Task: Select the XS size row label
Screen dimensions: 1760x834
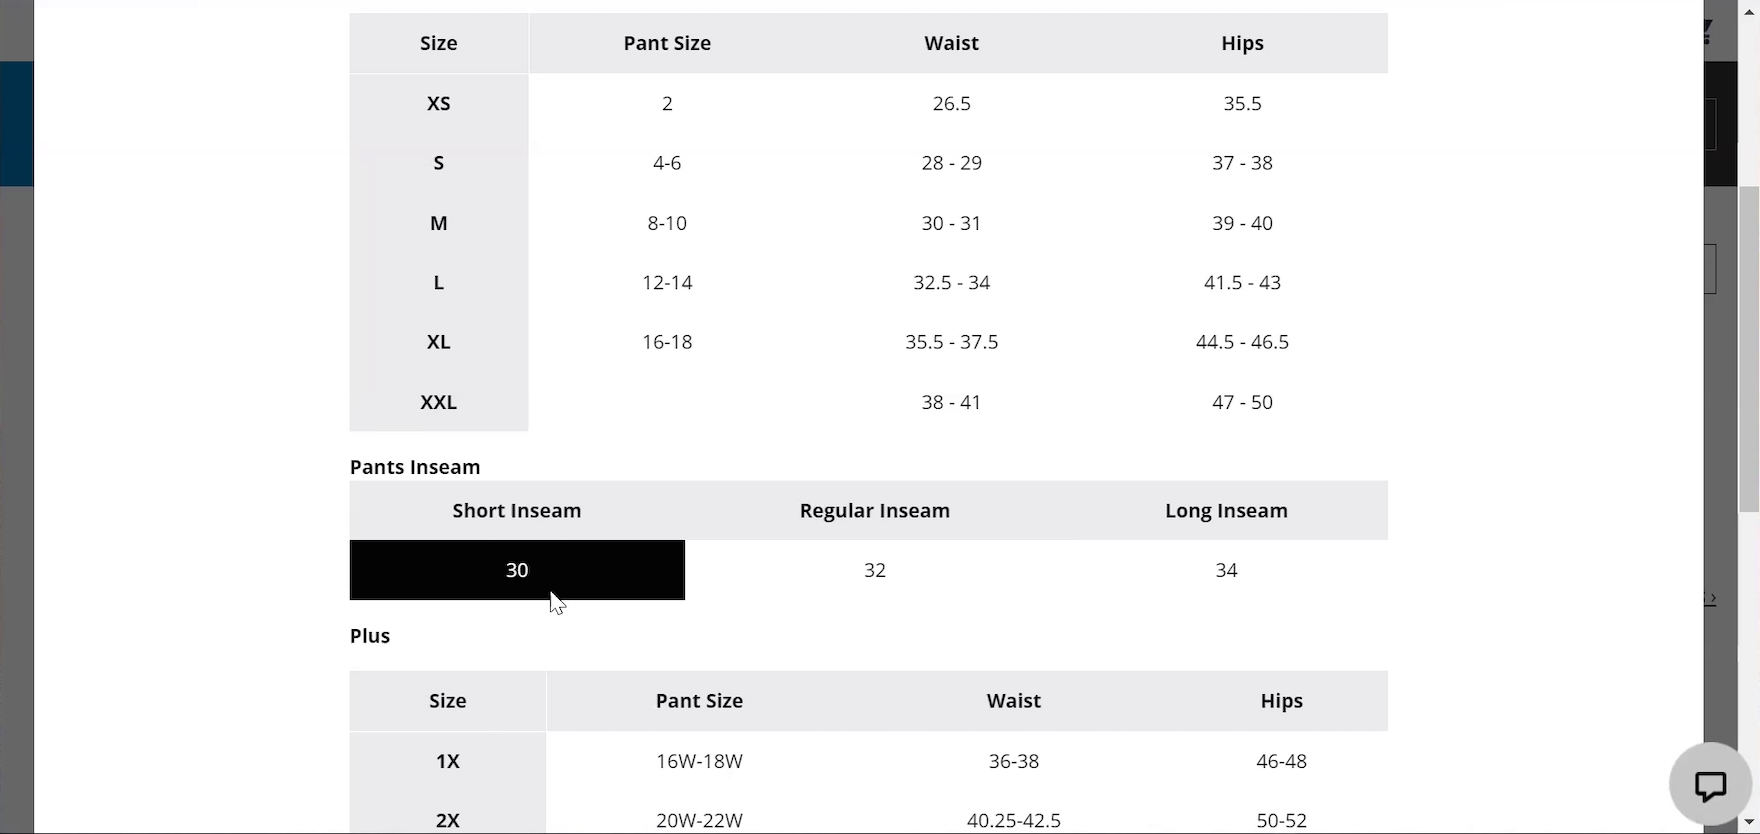Action: 439,103
